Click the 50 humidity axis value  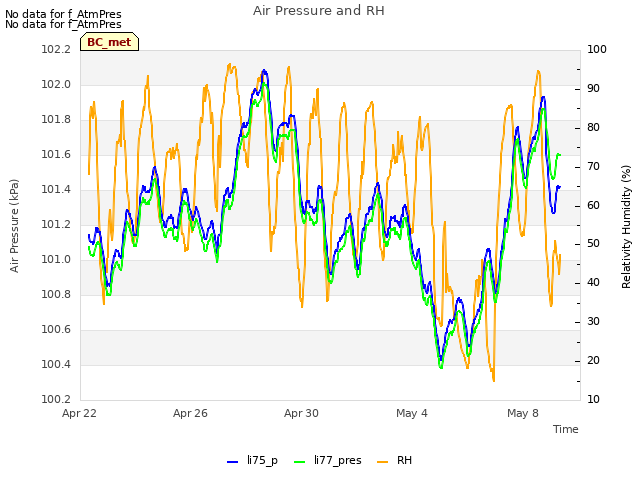click(x=593, y=244)
